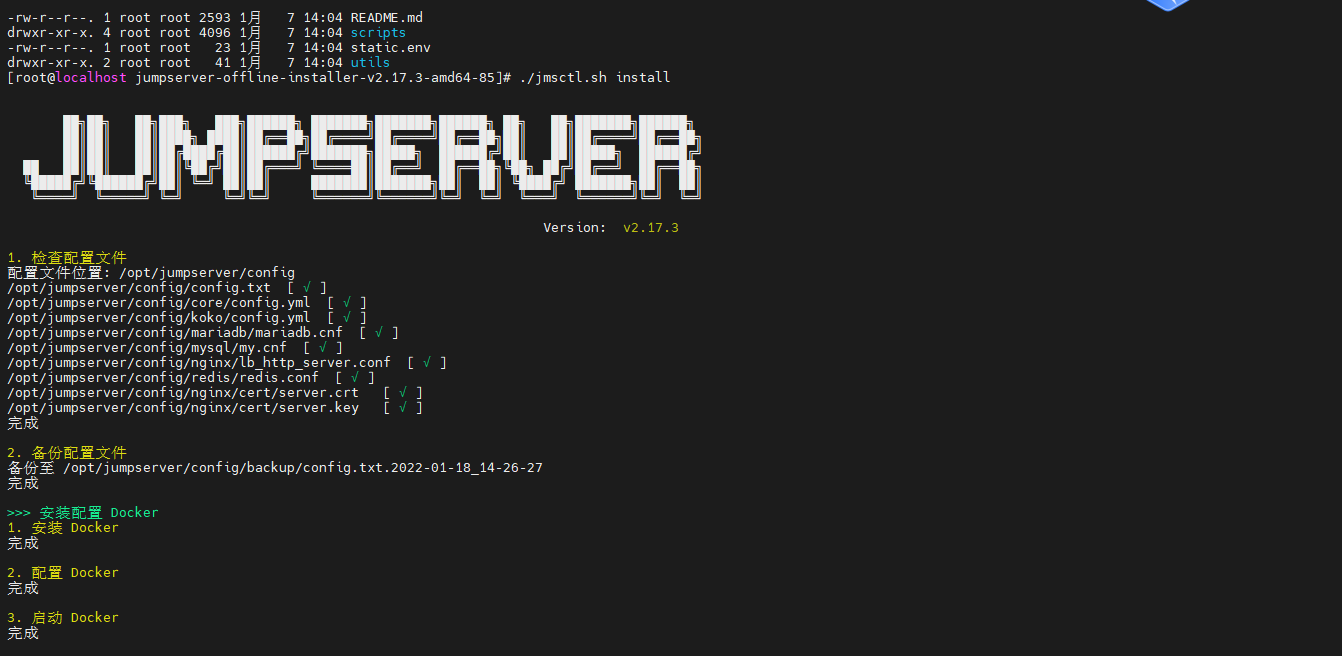Viewport: 1342px width, 656px height.
Task: Click the 配置 Docker step label
Action: [x=63, y=572]
